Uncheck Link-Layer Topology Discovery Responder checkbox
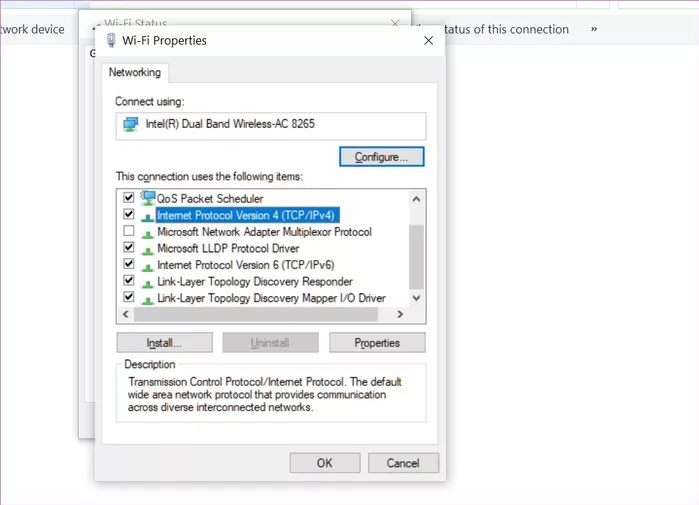The image size is (699, 505). [129, 280]
